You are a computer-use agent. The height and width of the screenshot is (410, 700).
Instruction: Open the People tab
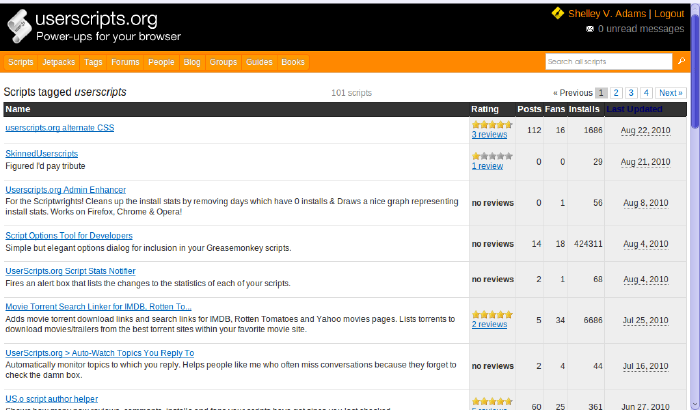(x=161, y=62)
